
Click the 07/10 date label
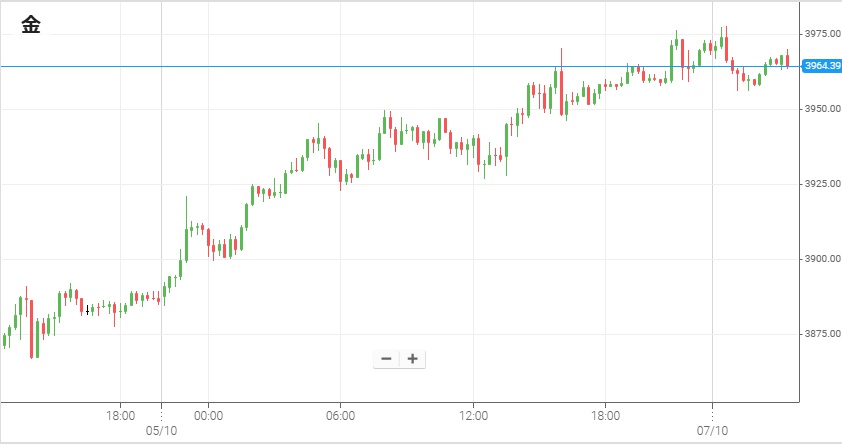(x=712, y=431)
